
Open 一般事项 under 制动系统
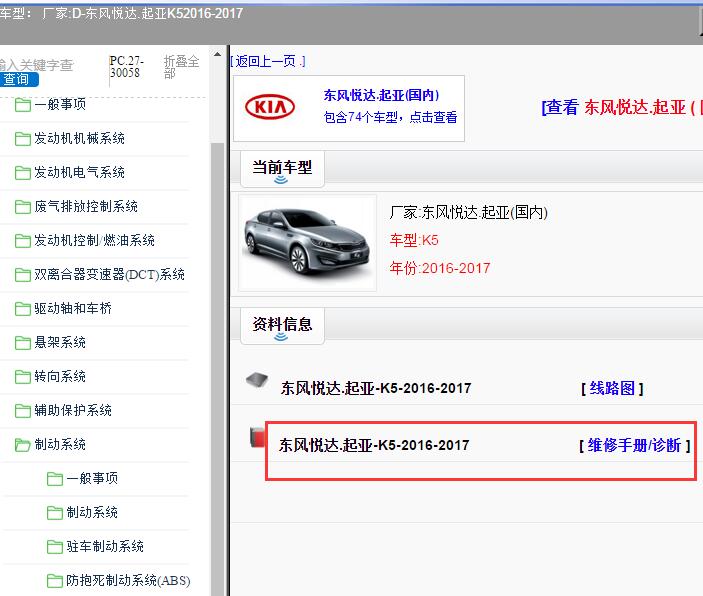click(92, 479)
